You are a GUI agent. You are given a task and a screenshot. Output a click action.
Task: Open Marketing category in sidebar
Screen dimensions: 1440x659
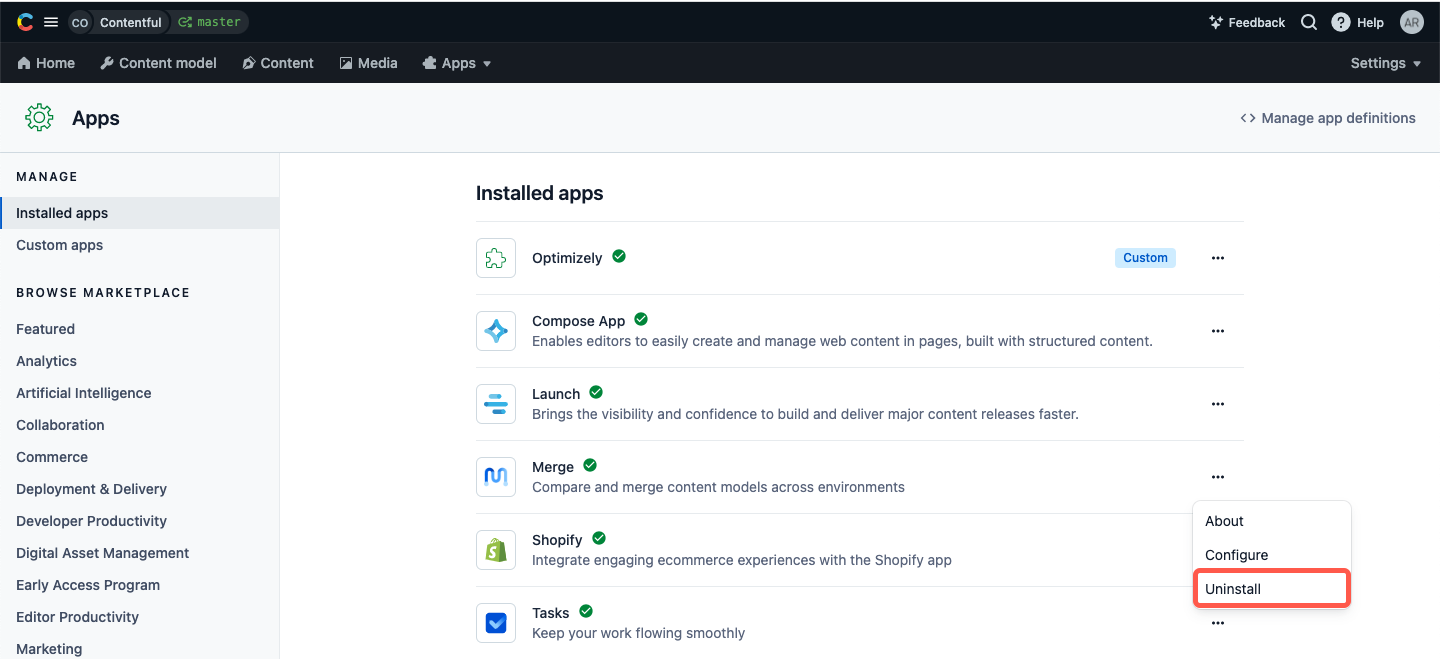coord(49,649)
